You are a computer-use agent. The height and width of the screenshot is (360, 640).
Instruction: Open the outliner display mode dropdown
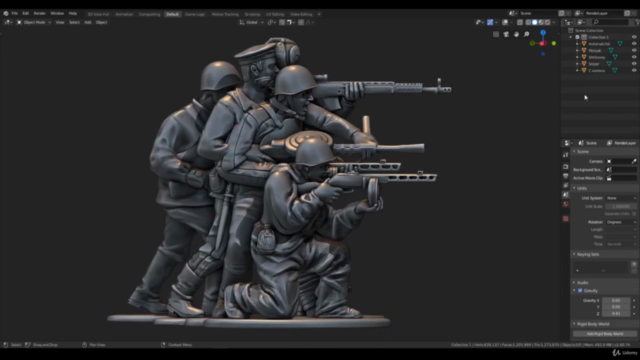pos(580,22)
